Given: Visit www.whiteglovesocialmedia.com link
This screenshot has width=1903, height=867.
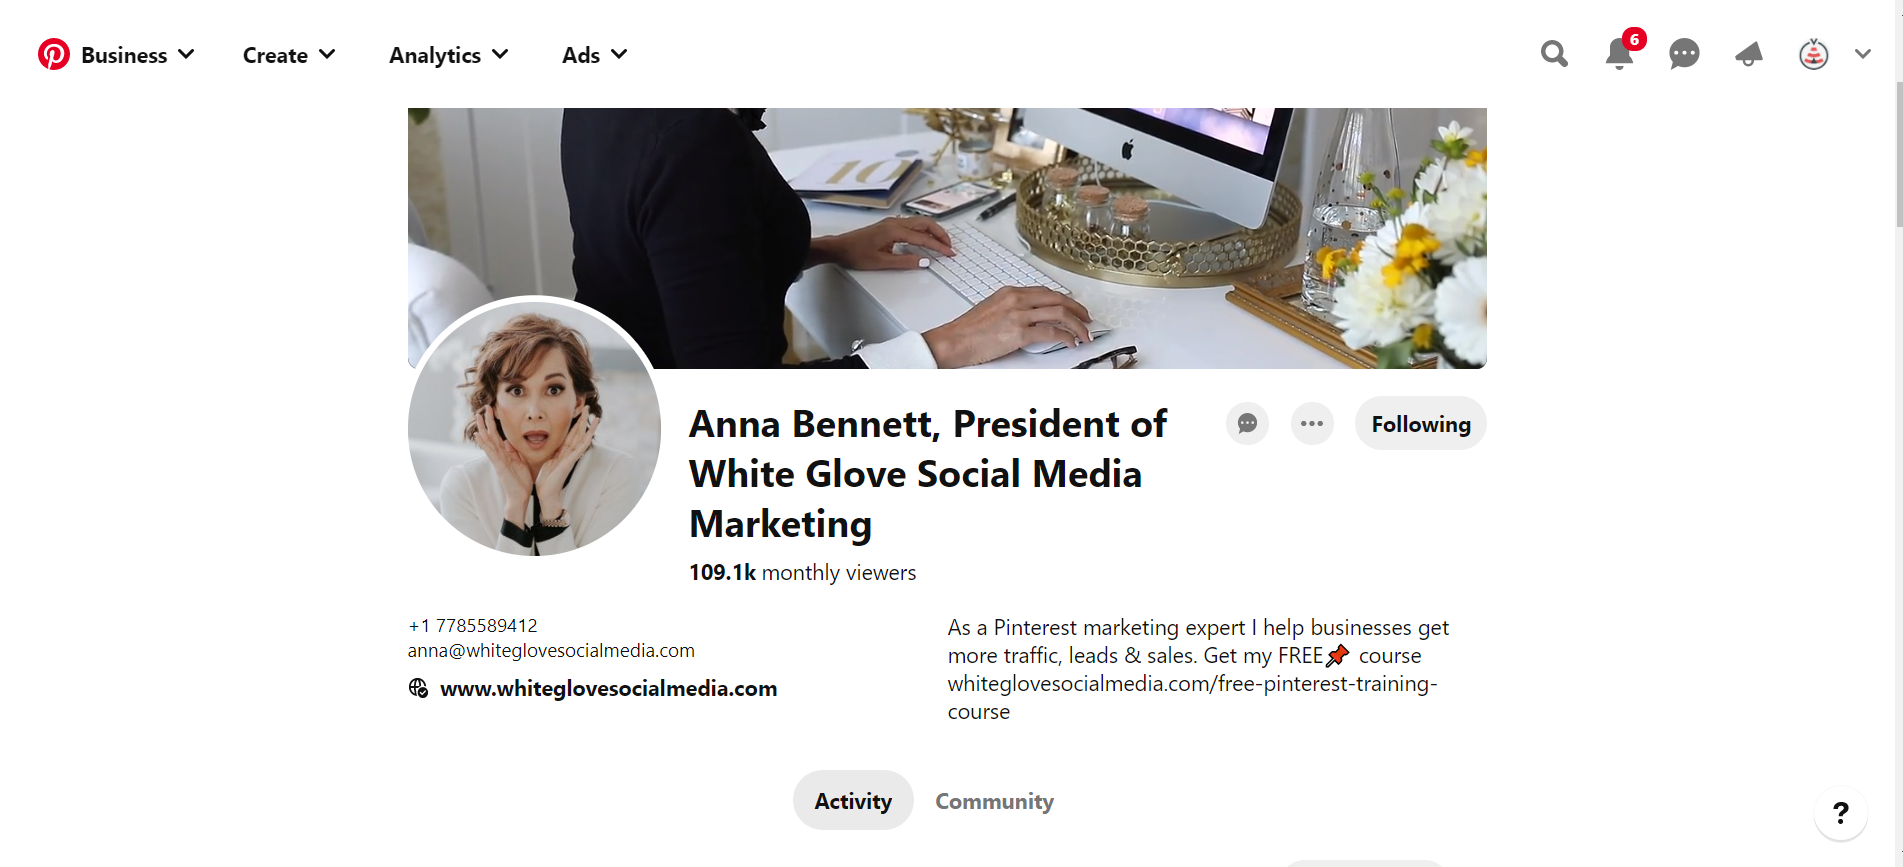Looking at the screenshot, I should tap(608, 688).
